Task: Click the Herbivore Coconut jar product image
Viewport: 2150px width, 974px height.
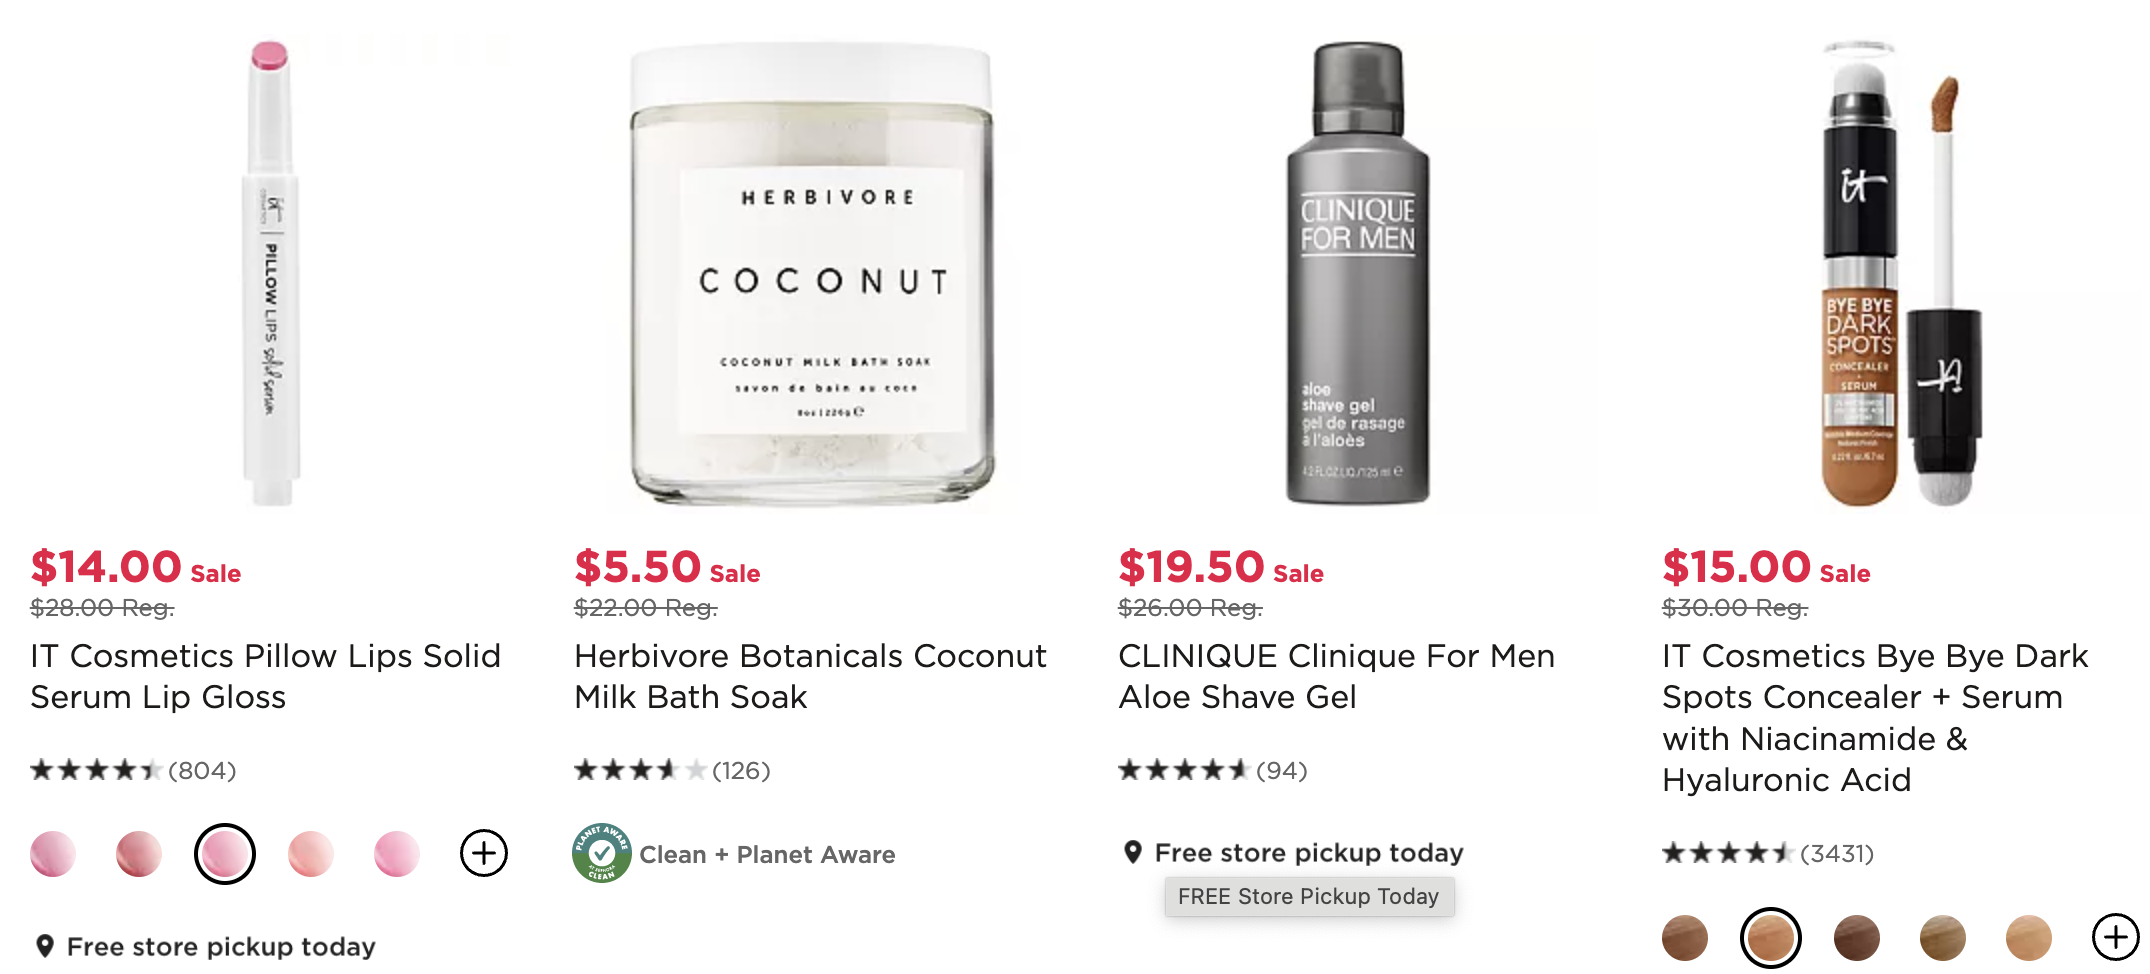Action: (812, 273)
